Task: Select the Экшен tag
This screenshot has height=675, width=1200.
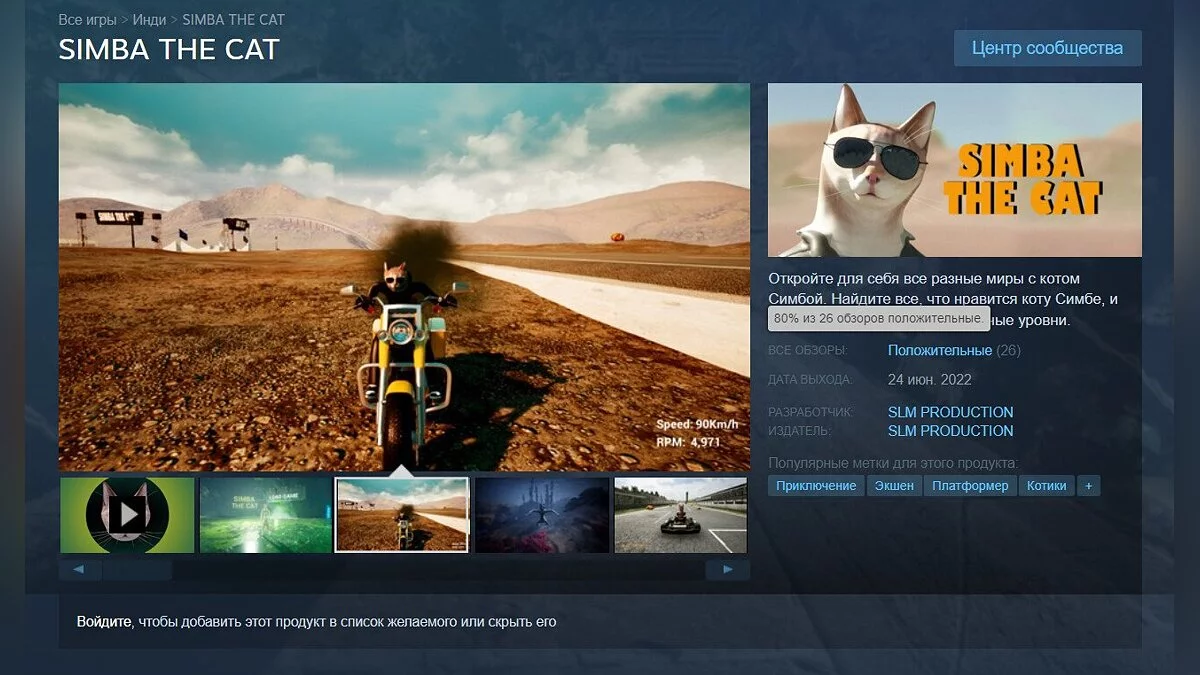Action: pos(893,486)
